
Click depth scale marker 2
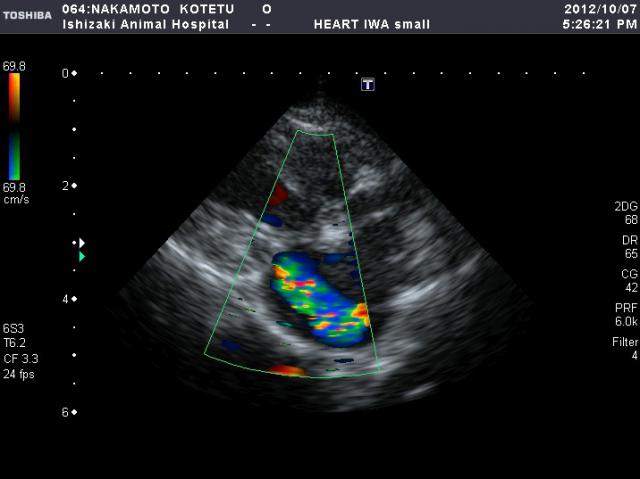(65, 186)
